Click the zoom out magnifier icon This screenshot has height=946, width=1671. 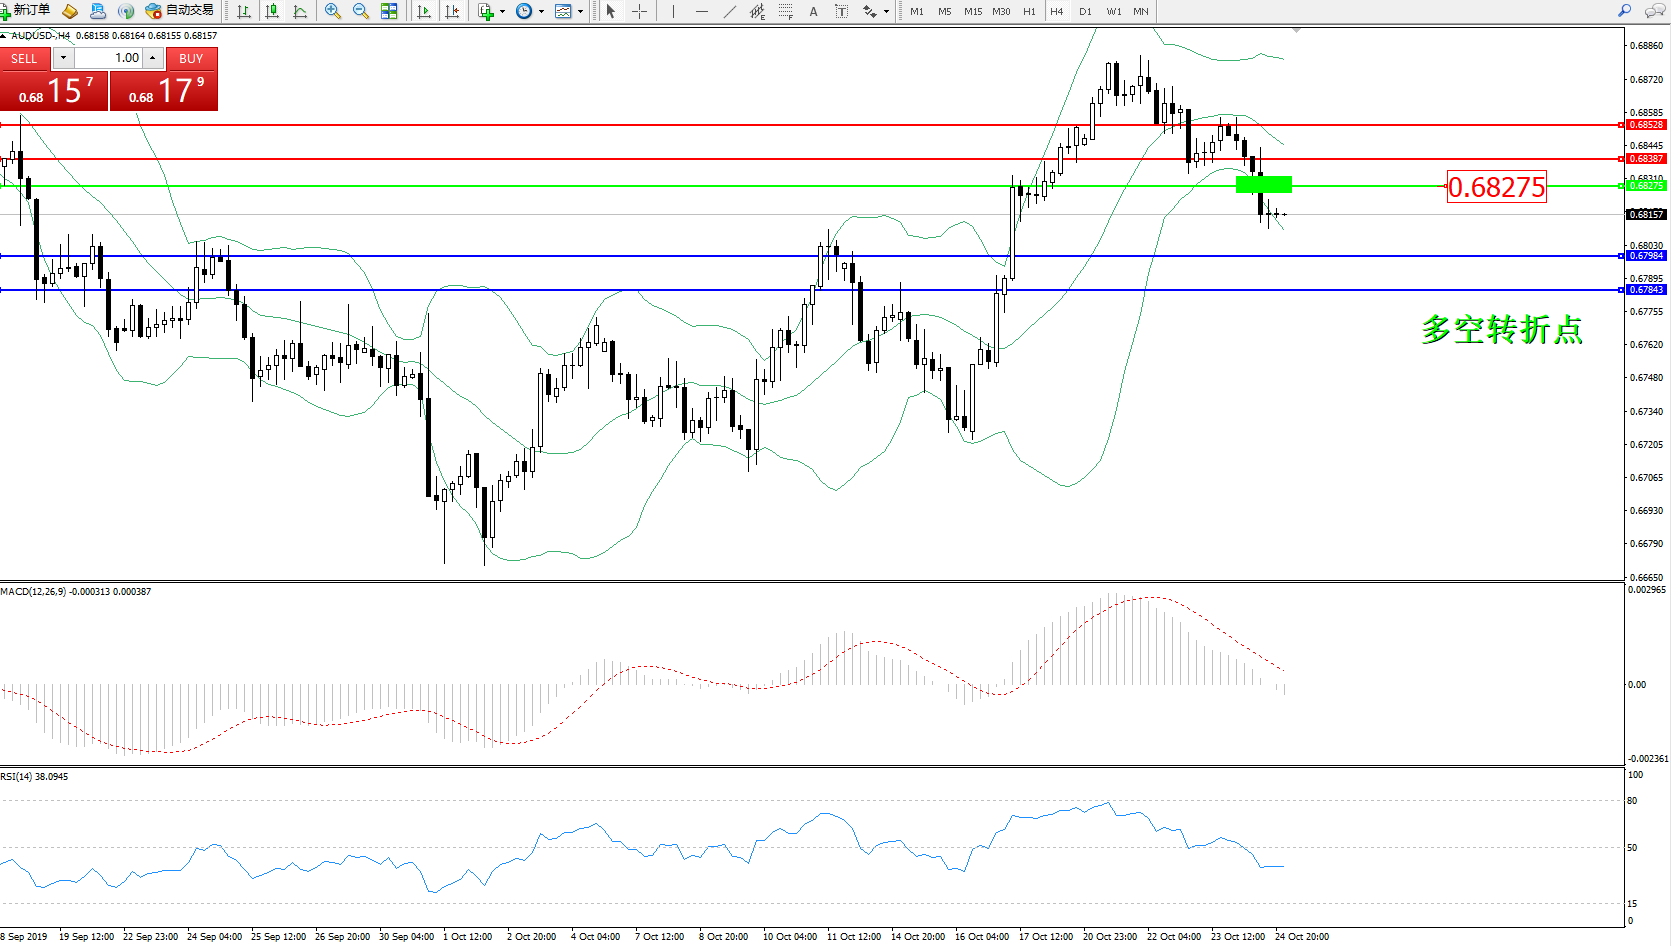tap(361, 11)
